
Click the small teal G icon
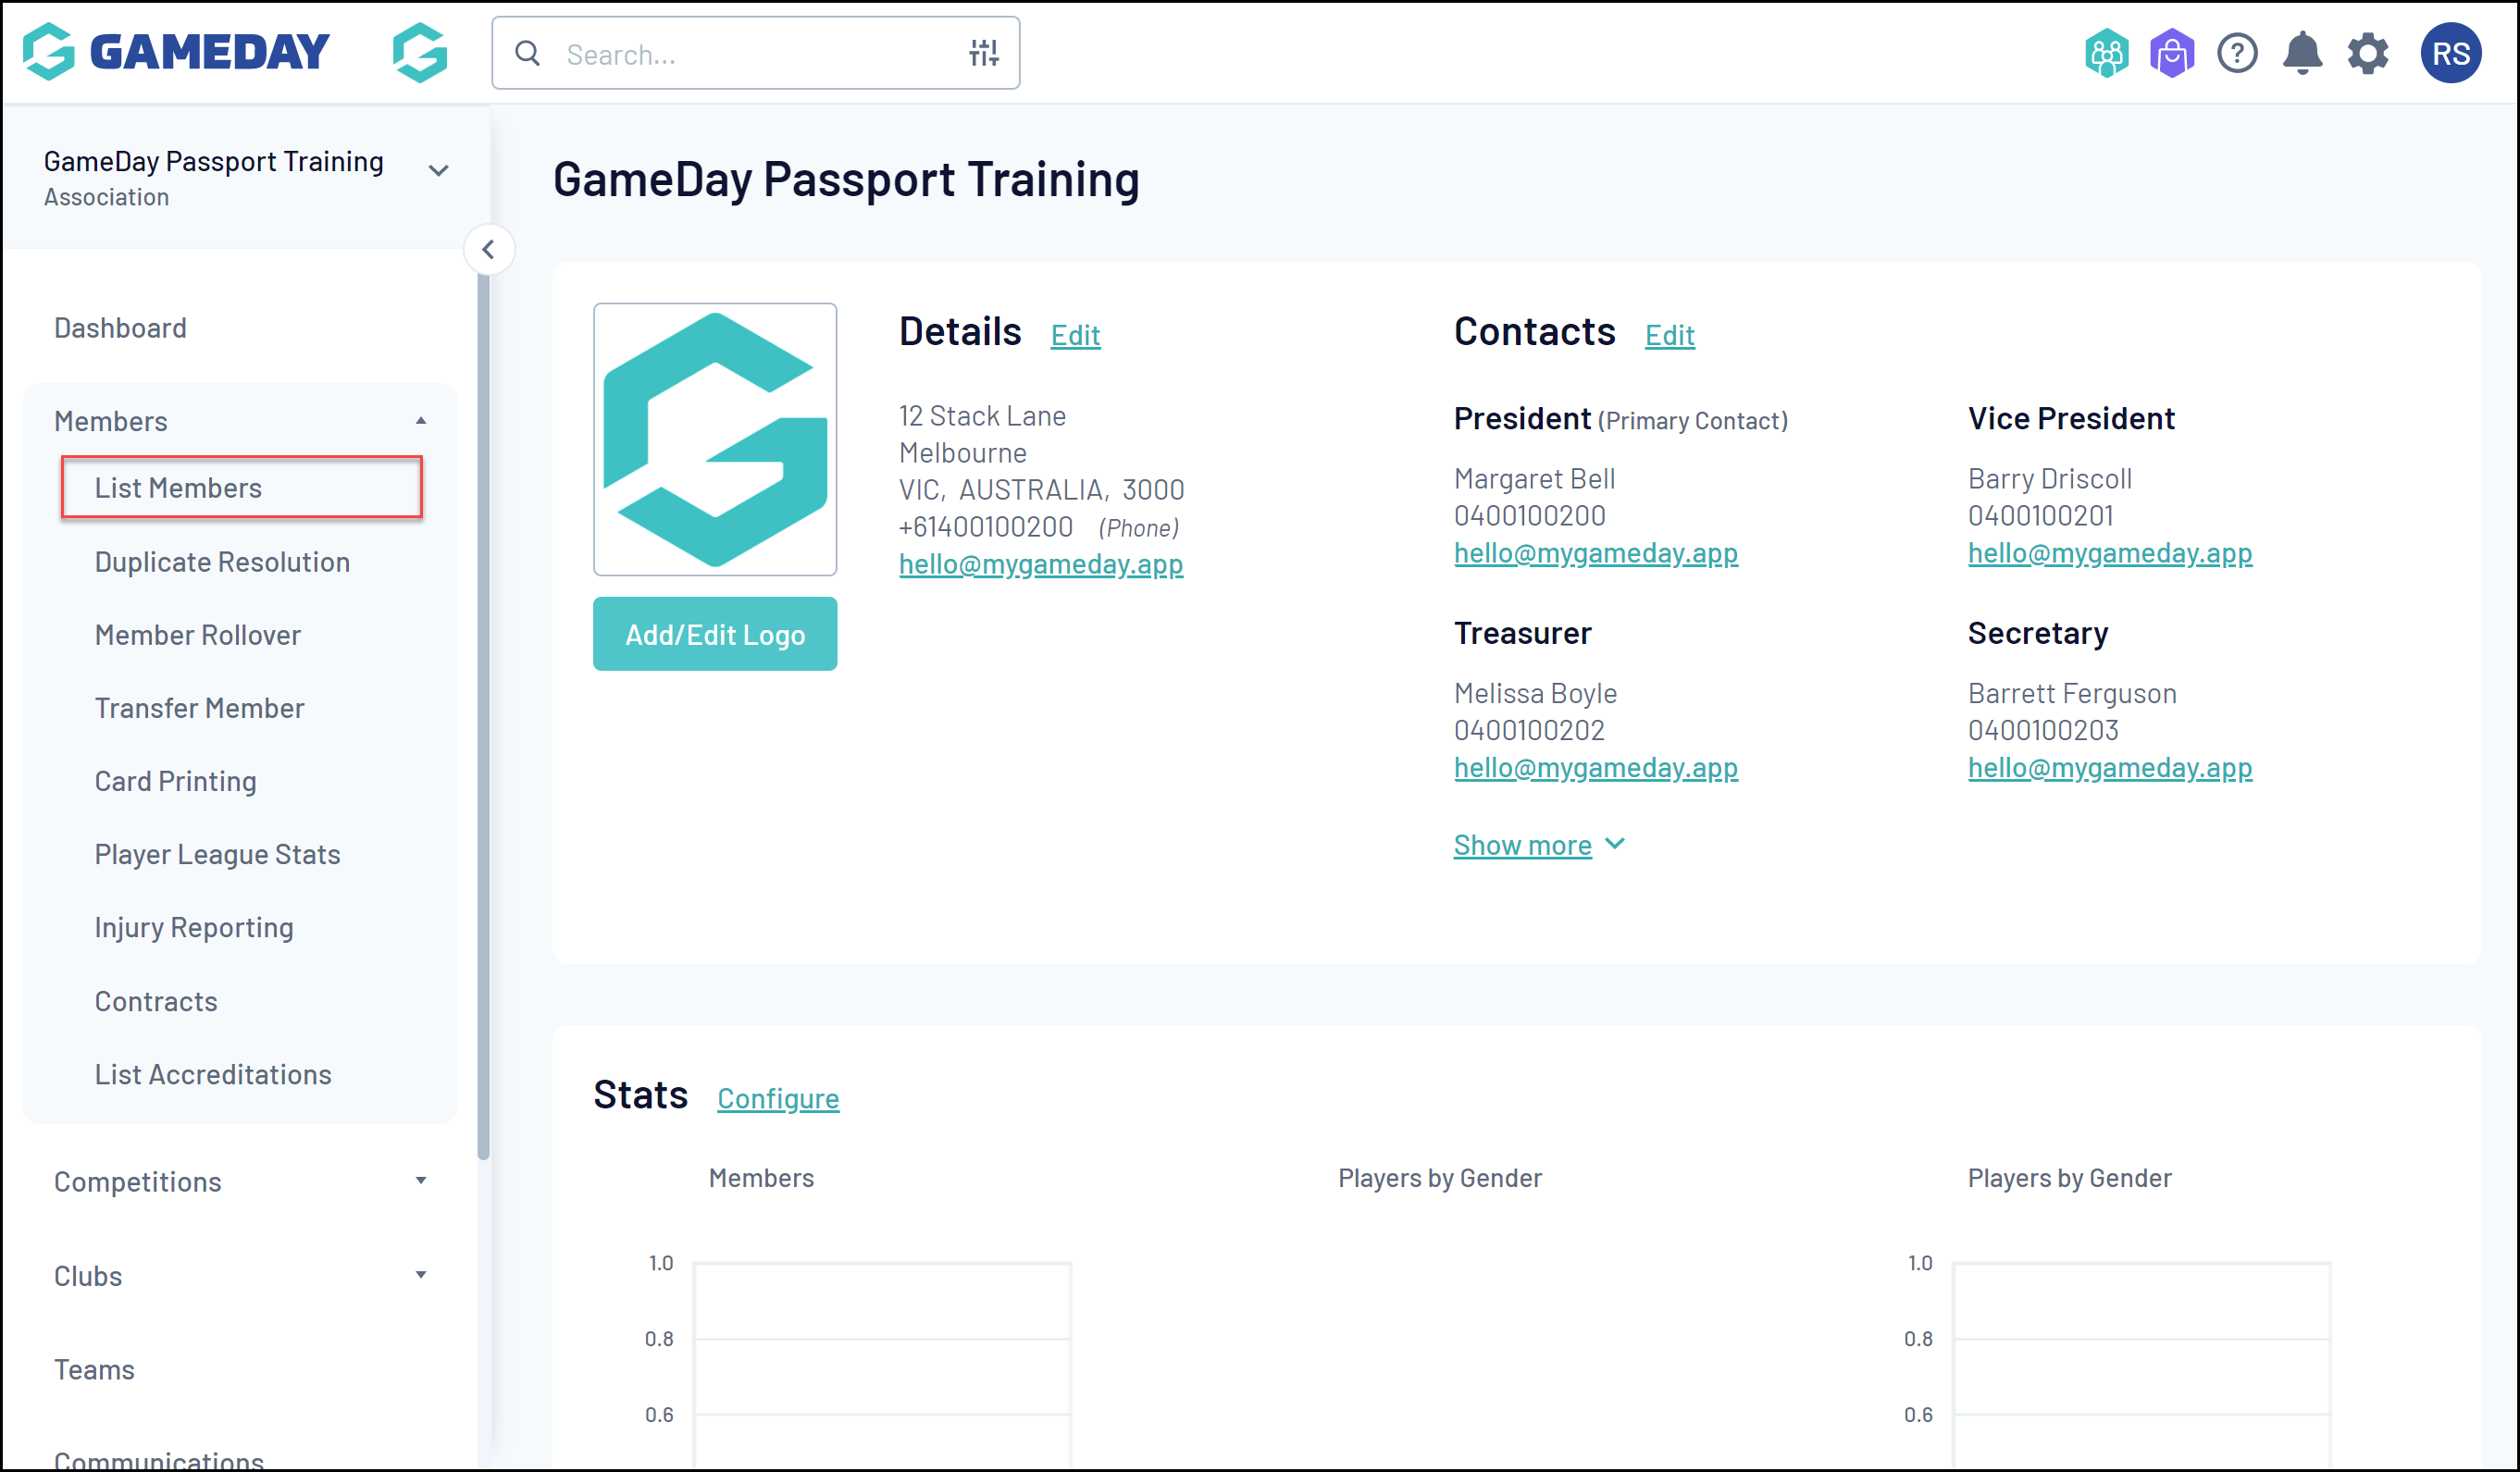[419, 52]
